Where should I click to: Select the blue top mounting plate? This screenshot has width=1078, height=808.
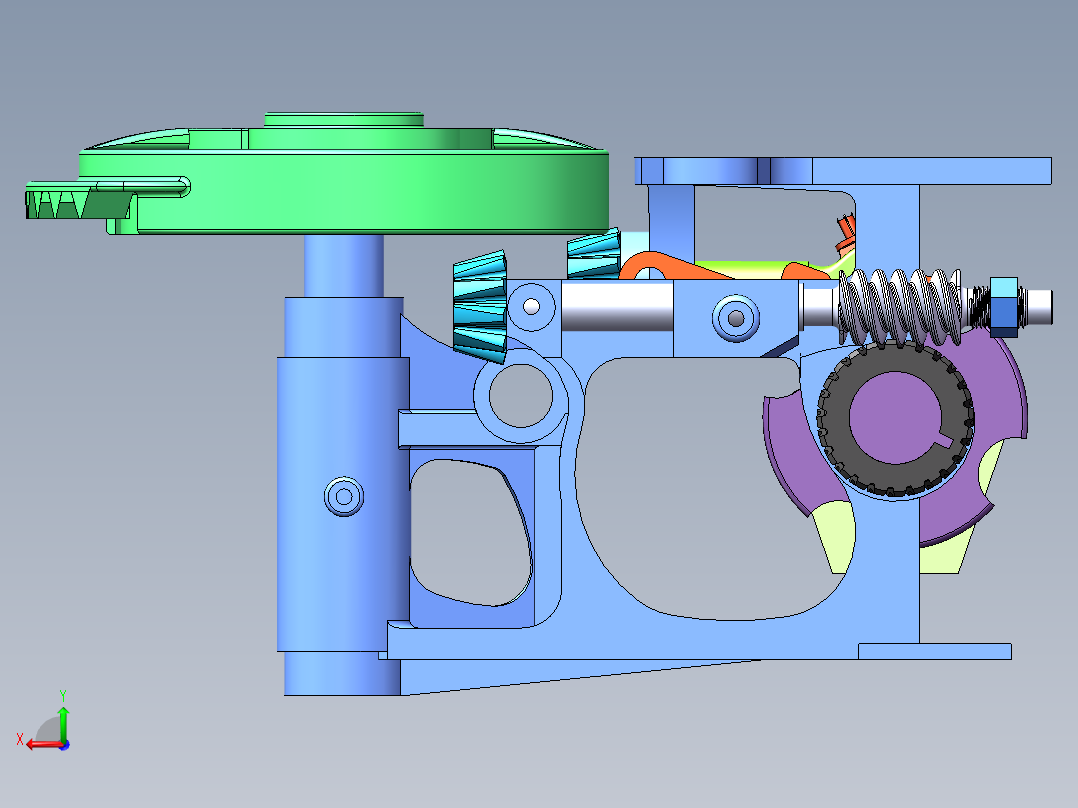pyautogui.click(x=843, y=171)
